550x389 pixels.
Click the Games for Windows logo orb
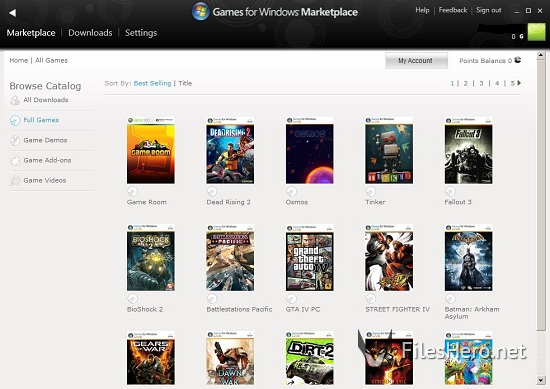pyautogui.click(x=200, y=11)
